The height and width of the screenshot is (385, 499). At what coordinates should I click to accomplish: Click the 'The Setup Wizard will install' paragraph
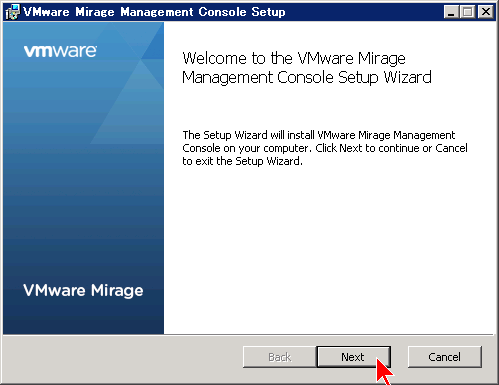(325, 148)
